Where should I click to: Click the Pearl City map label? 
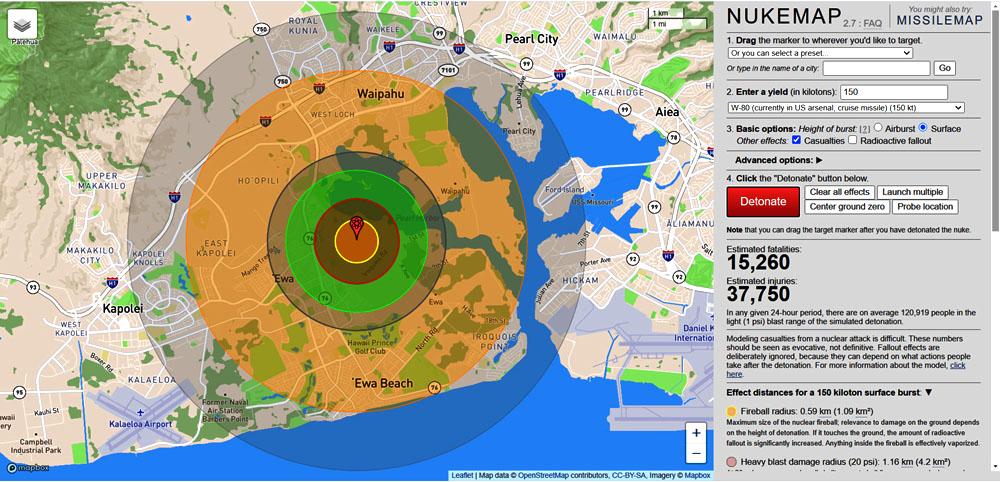(531, 39)
